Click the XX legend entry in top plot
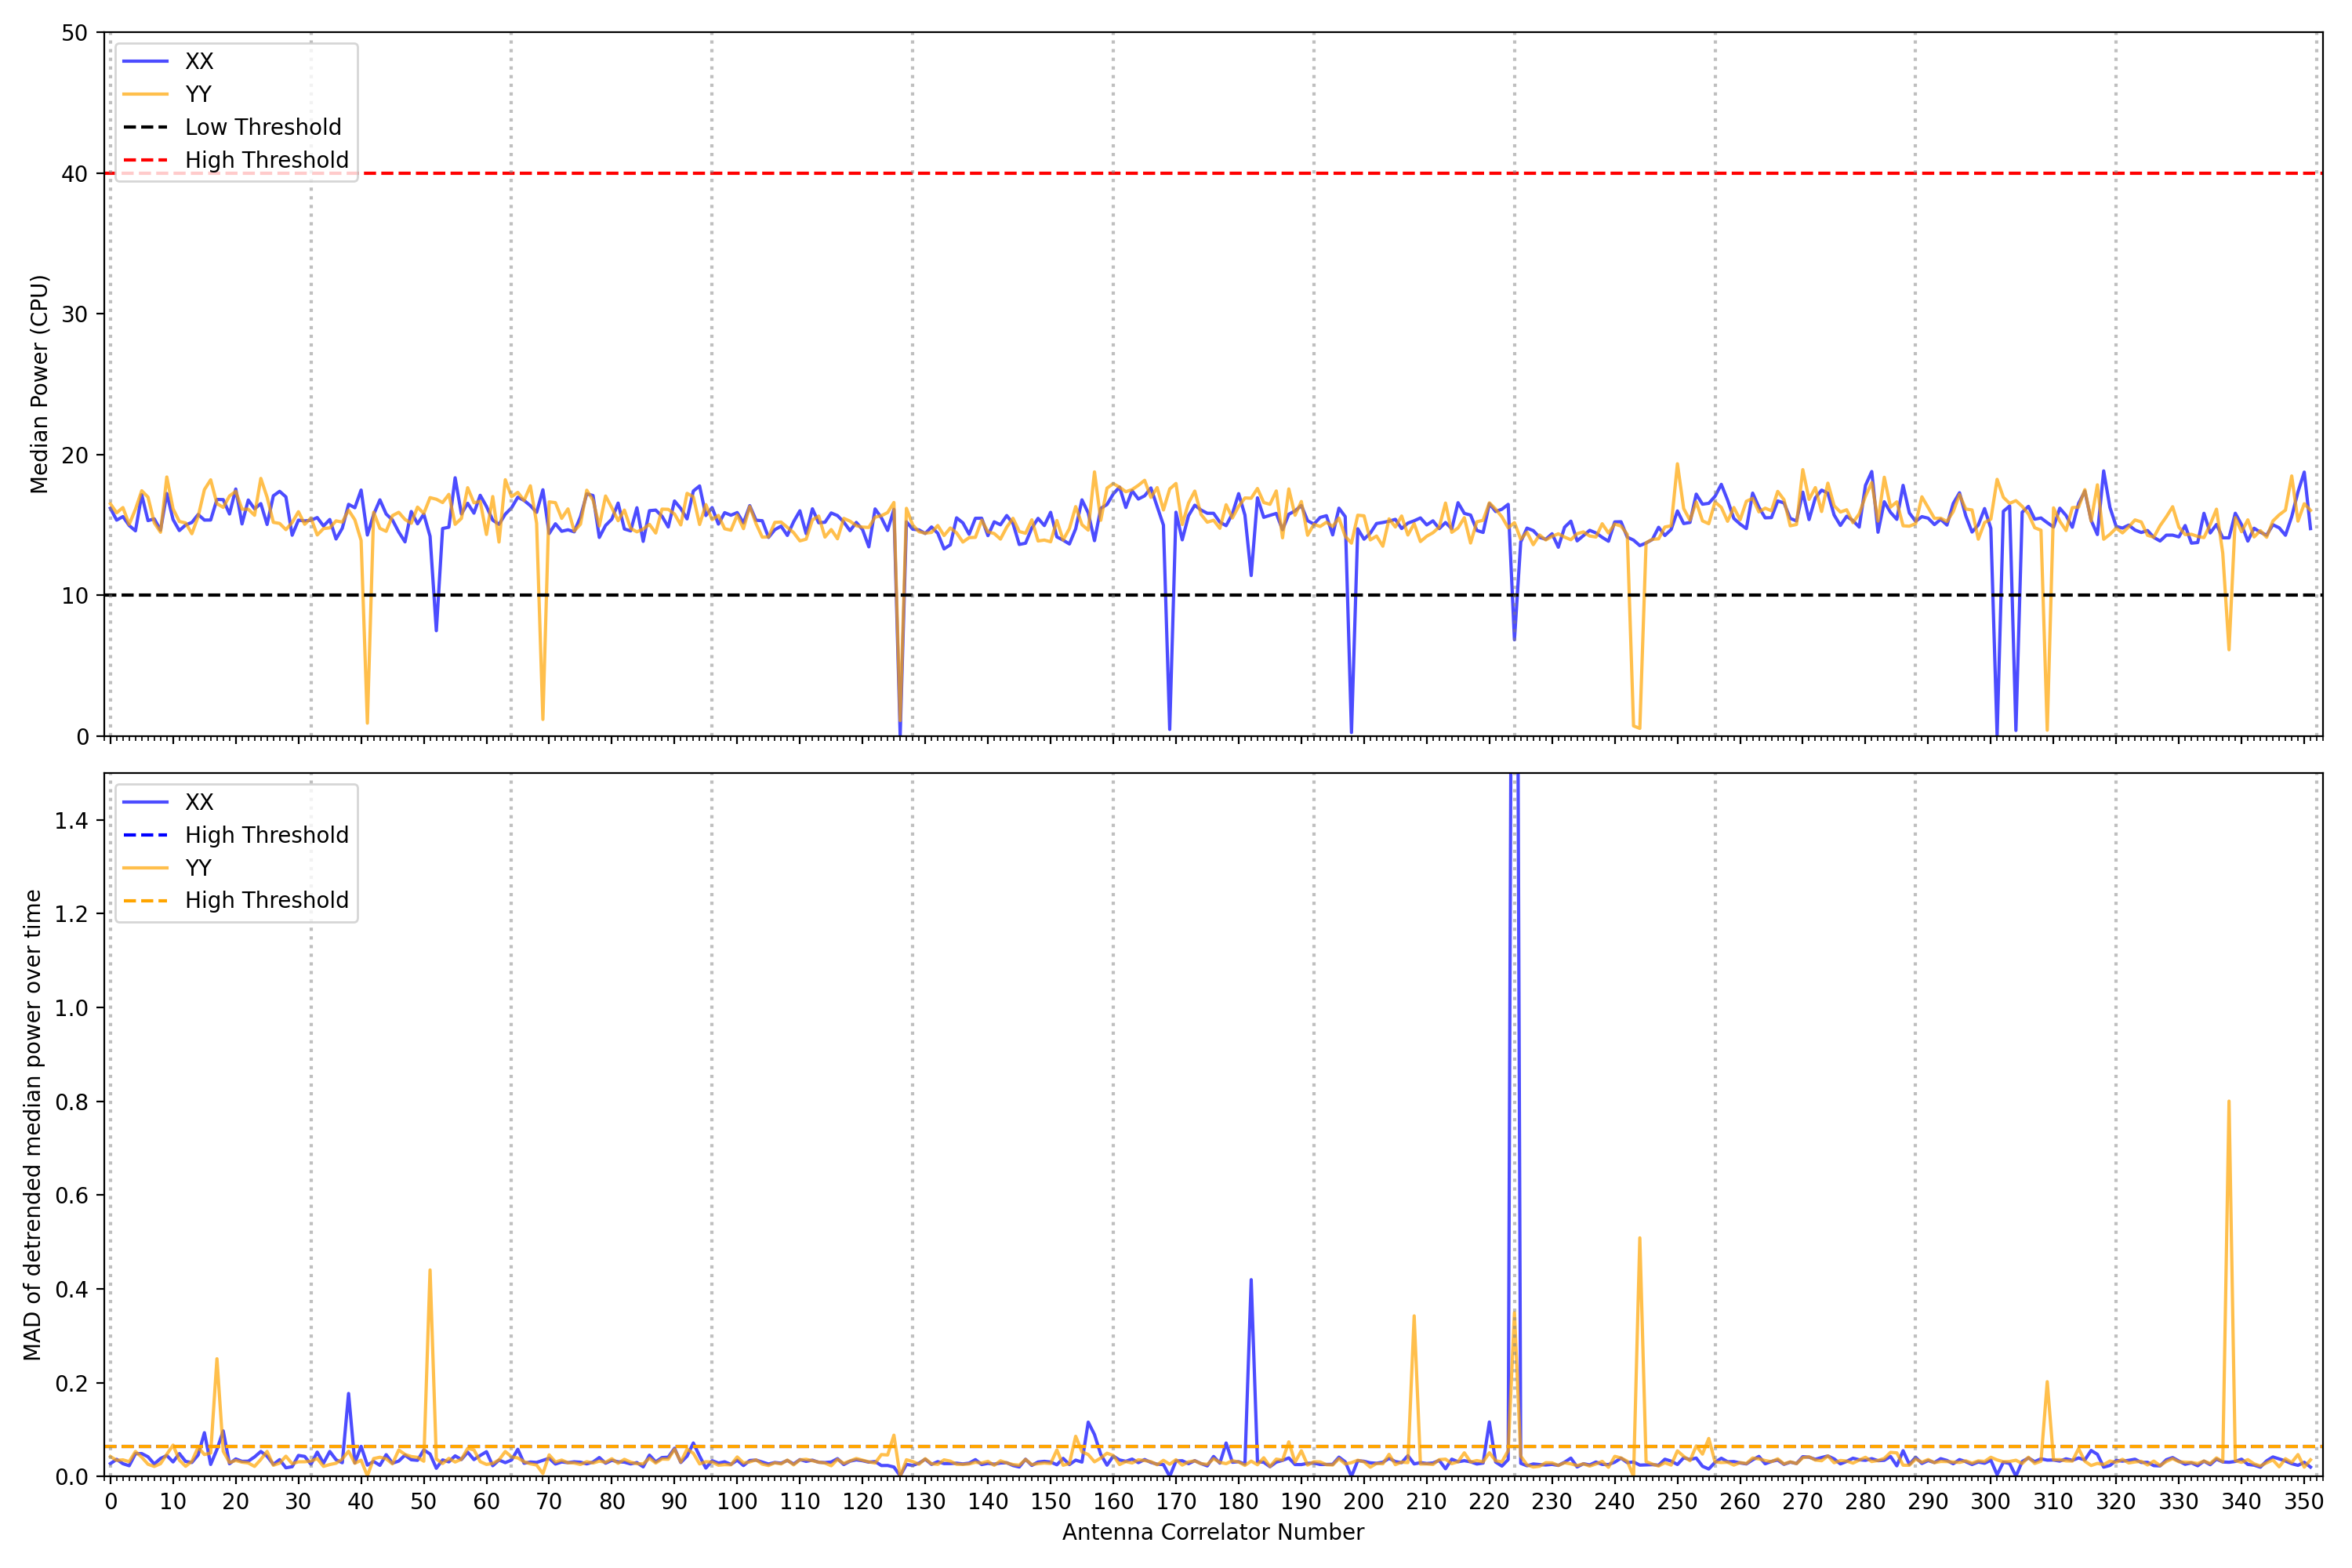The image size is (2352, 1568). pyautogui.click(x=198, y=62)
